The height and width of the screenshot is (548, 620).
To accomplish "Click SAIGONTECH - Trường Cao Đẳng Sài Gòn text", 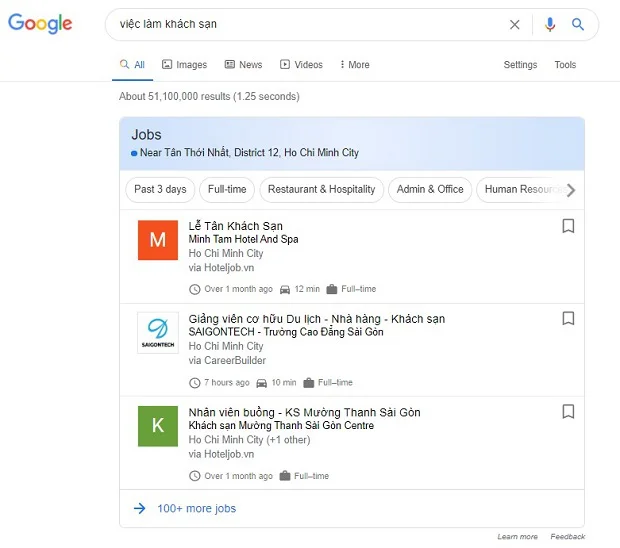I will (286, 332).
